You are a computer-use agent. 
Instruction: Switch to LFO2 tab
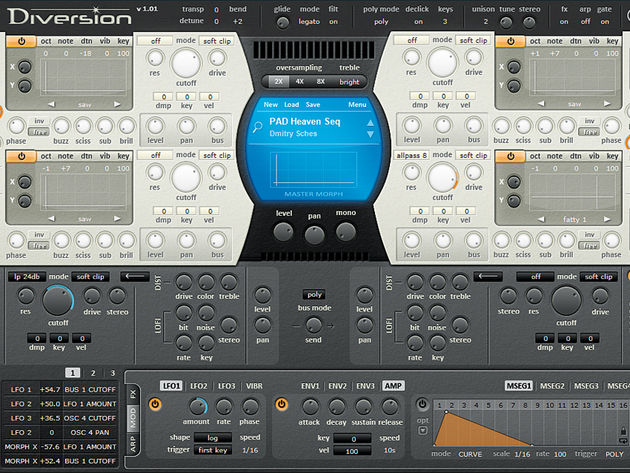coord(198,386)
